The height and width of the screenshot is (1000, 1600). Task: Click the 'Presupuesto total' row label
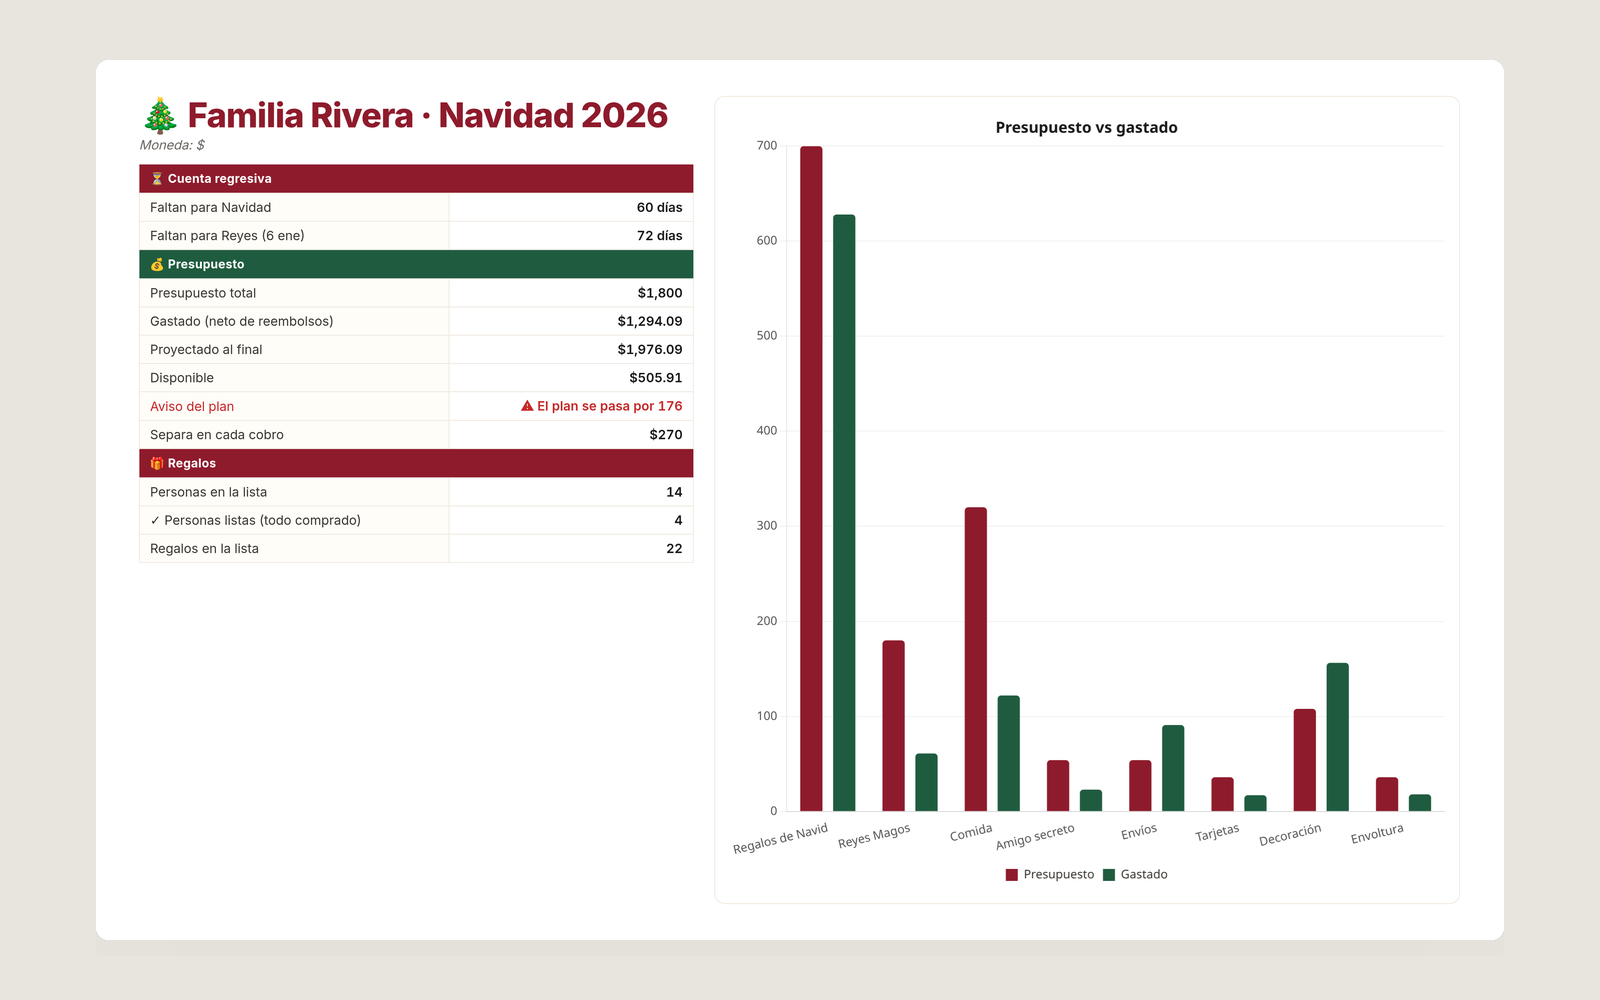click(x=203, y=293)
